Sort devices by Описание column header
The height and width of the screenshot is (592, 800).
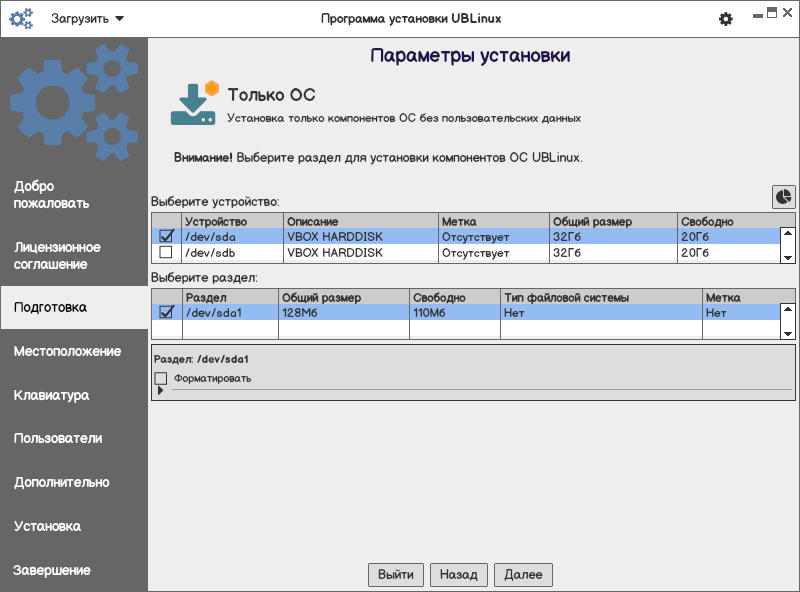pos(361,221)
